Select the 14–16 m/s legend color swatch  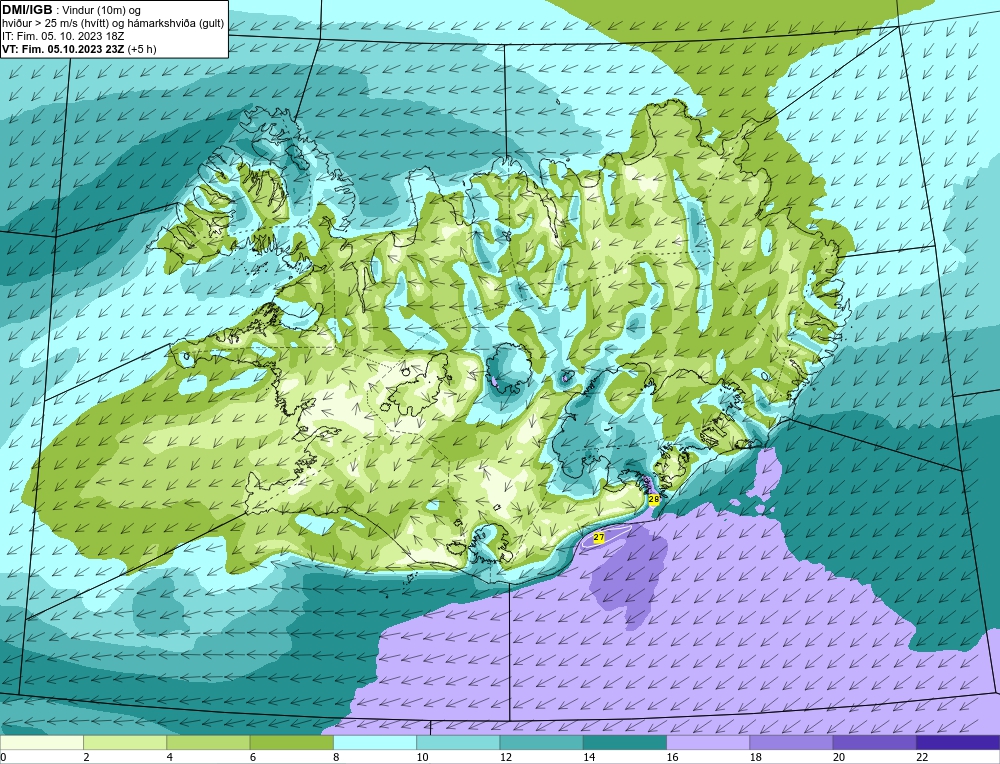[x=625, y=743]
